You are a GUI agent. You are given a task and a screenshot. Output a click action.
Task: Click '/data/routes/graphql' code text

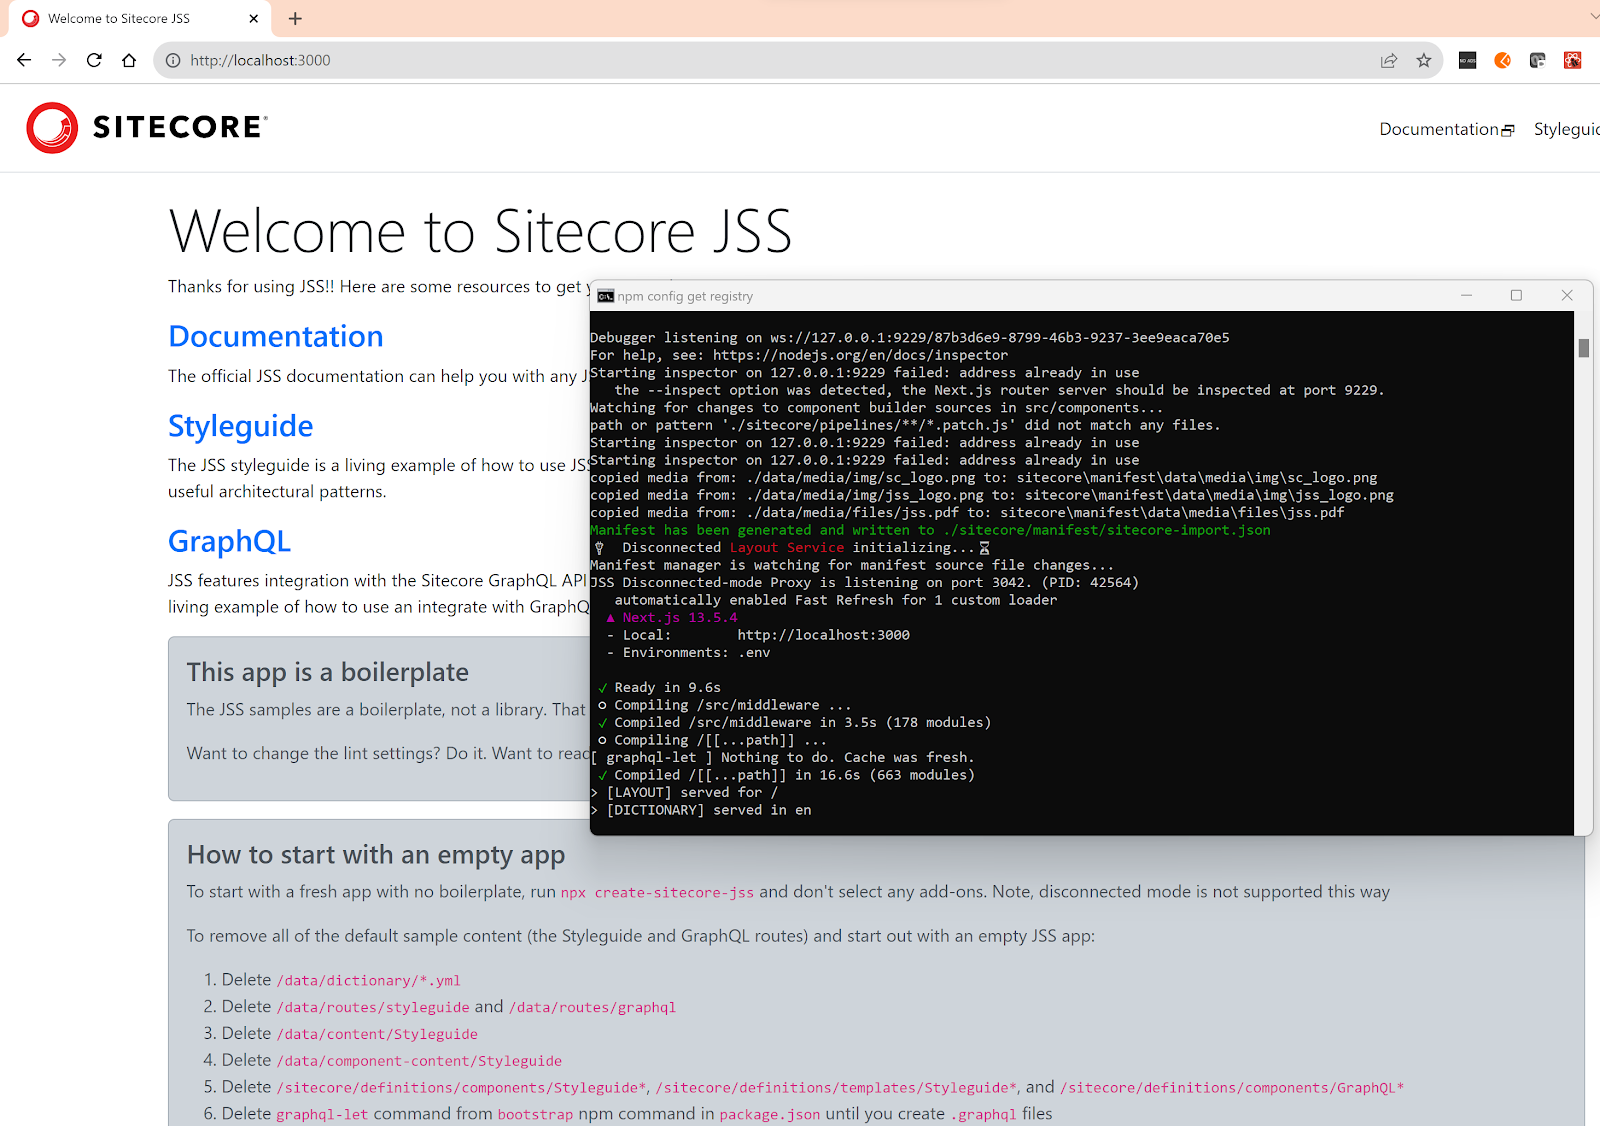(x=593, y=1008)
